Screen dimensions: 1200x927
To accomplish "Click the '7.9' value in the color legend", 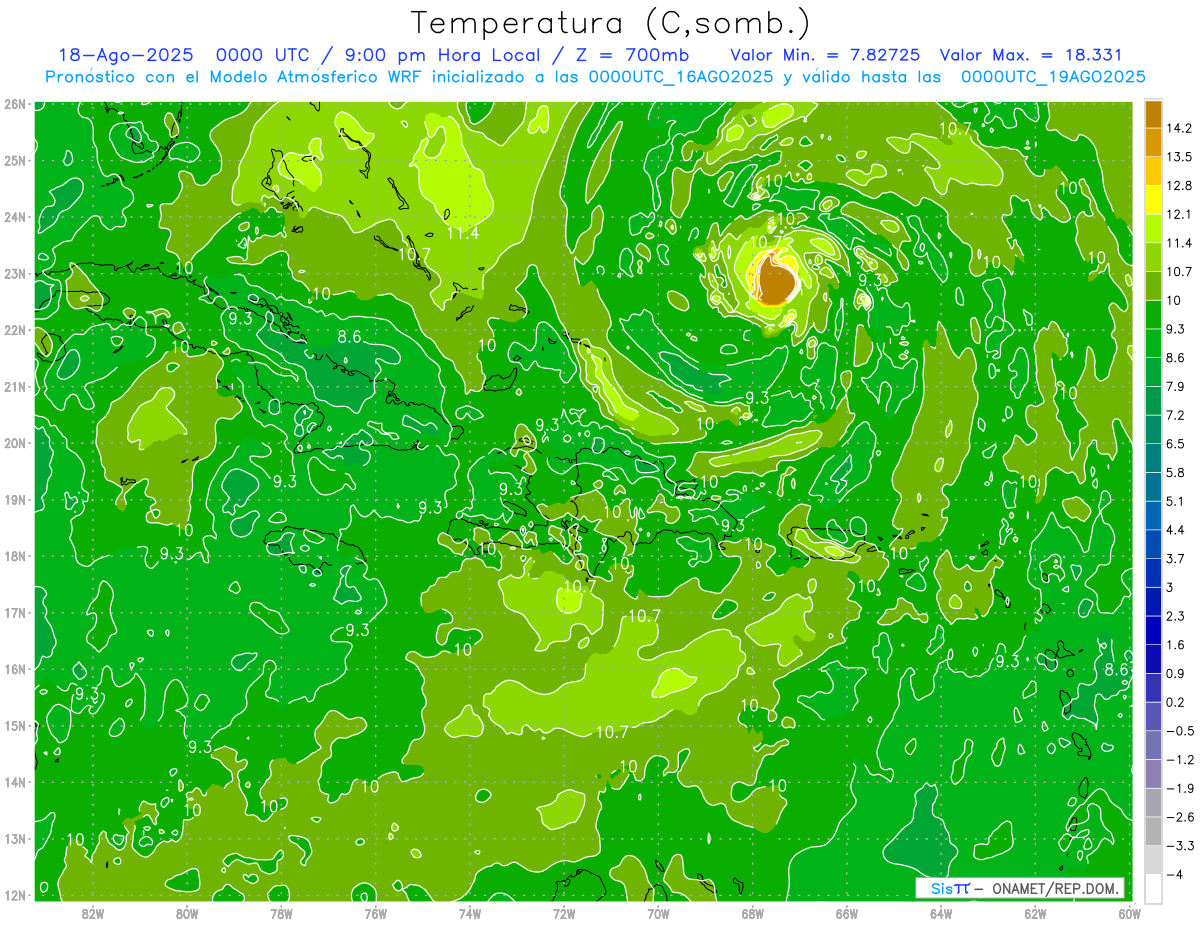I will (x=1178, y=386).
